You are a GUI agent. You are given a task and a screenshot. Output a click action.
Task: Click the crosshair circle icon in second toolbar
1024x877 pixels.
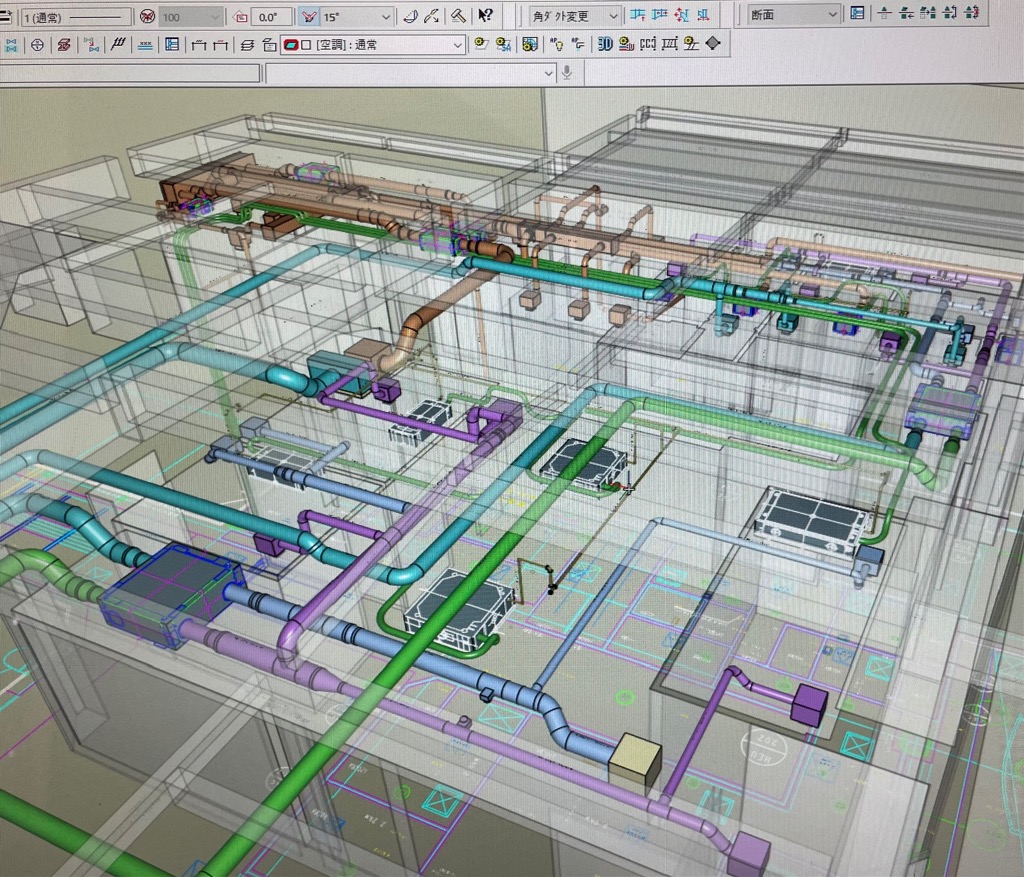coord(37,45)
